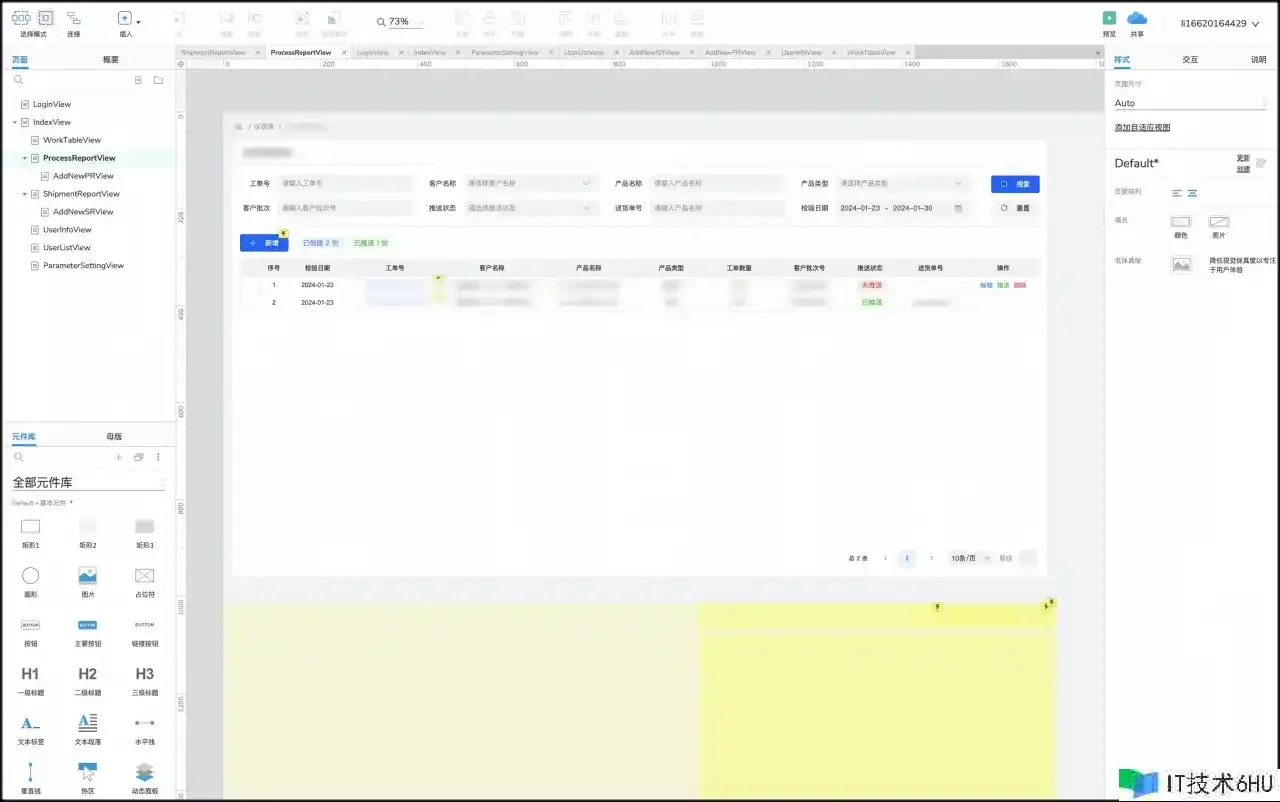Open the 页面尺寸 Auto dropdown

[1191, 103]
